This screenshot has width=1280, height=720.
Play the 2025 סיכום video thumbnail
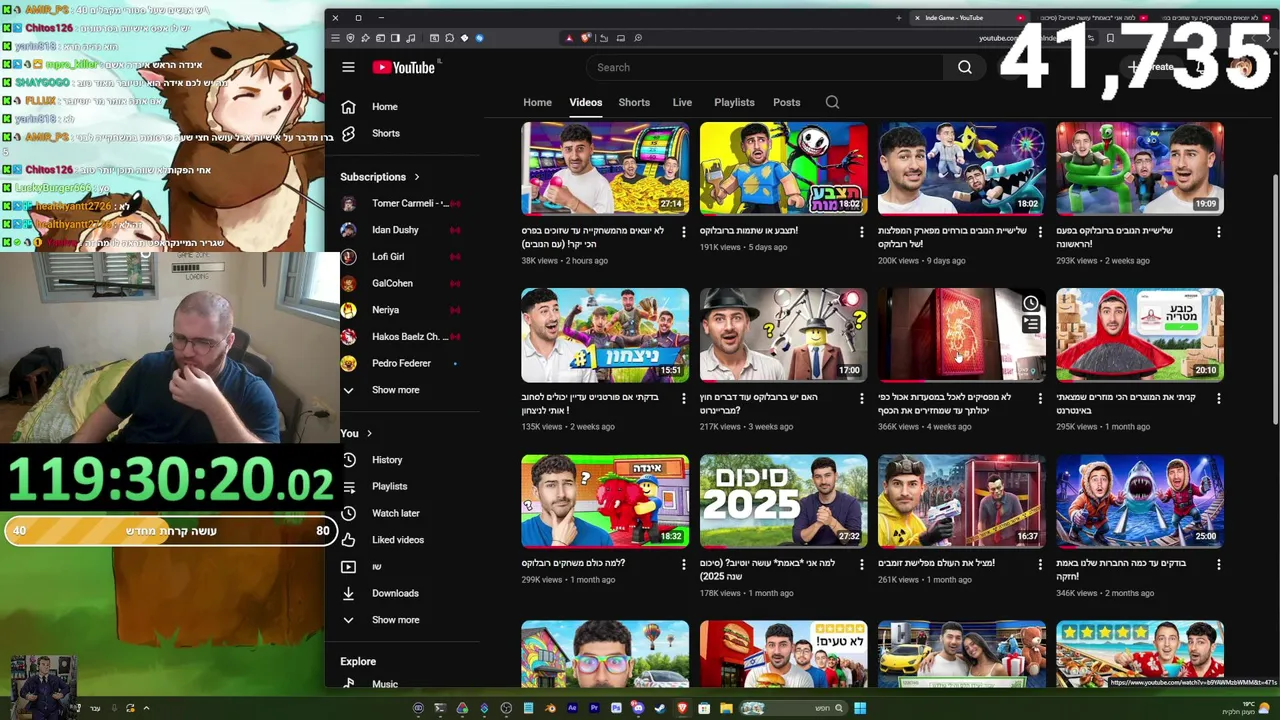pos(783,501)
